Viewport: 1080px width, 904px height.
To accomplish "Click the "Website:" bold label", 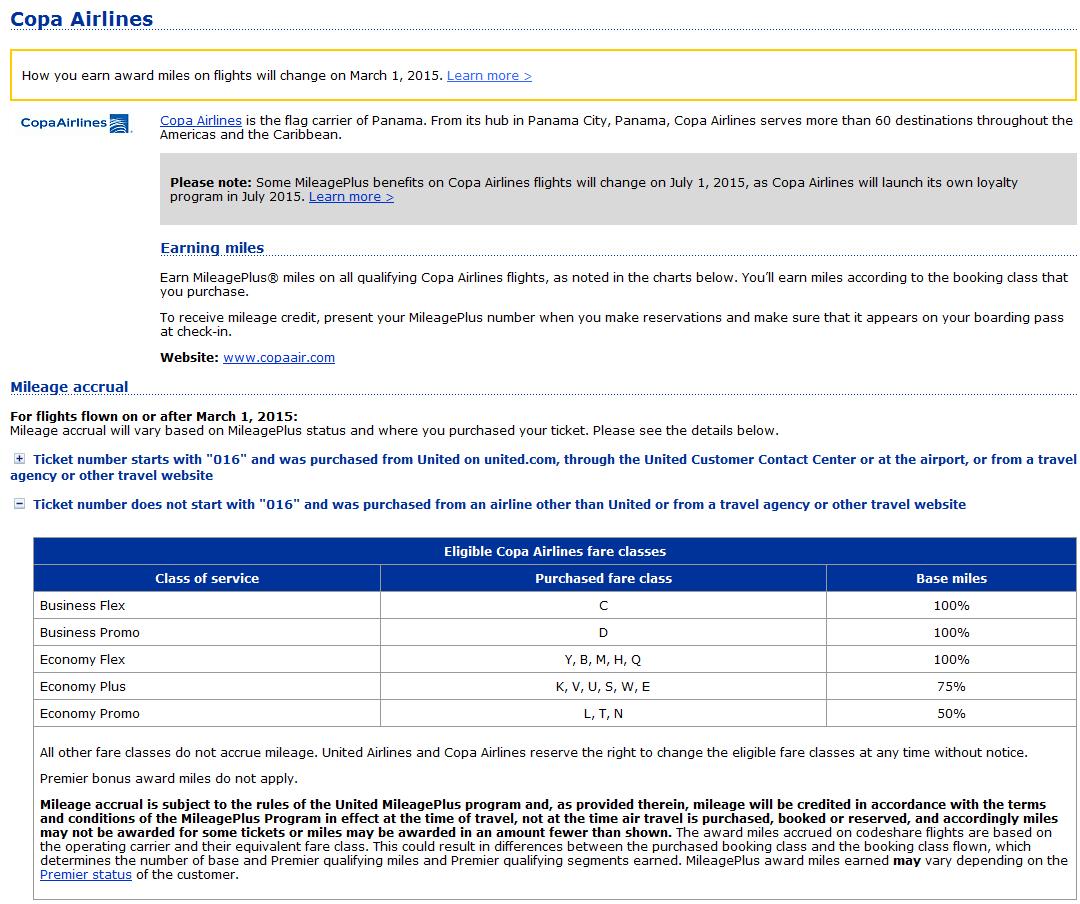I will coord(189,358).
